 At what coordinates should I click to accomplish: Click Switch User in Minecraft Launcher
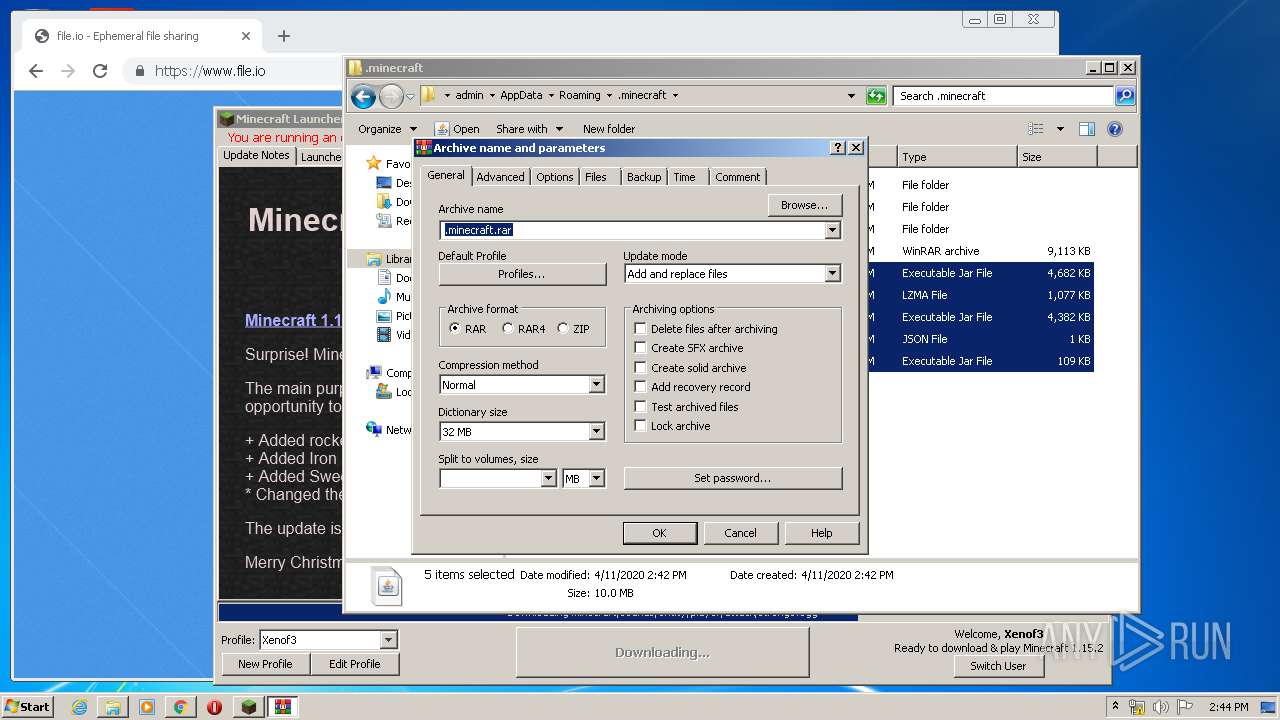pyautogui.click(x=998, y=666)
